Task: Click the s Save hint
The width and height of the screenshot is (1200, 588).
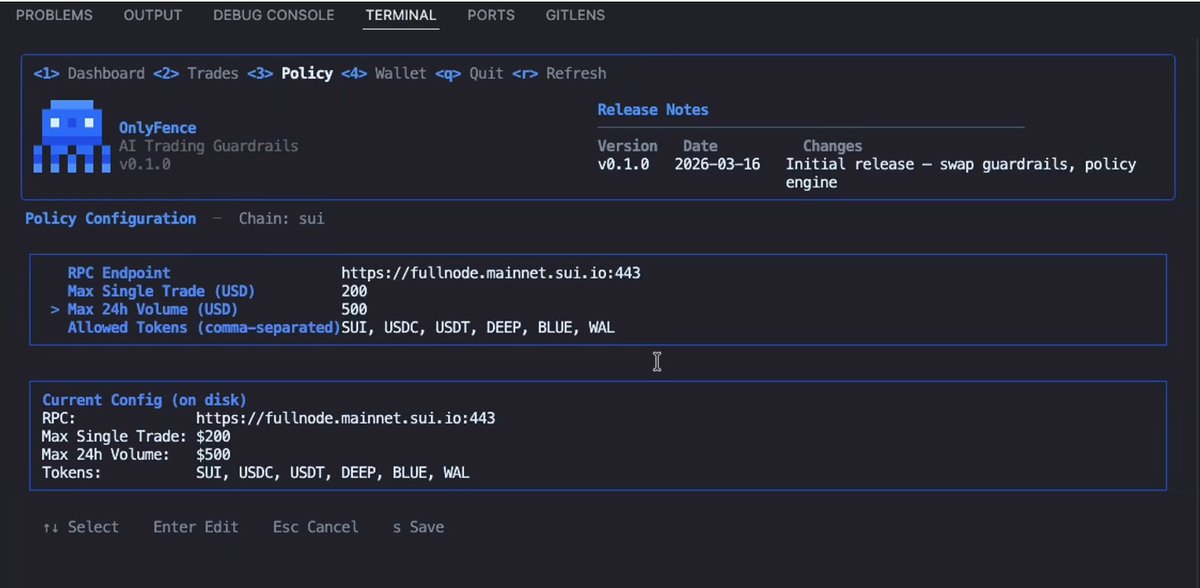Action: [x=418, y=527]
